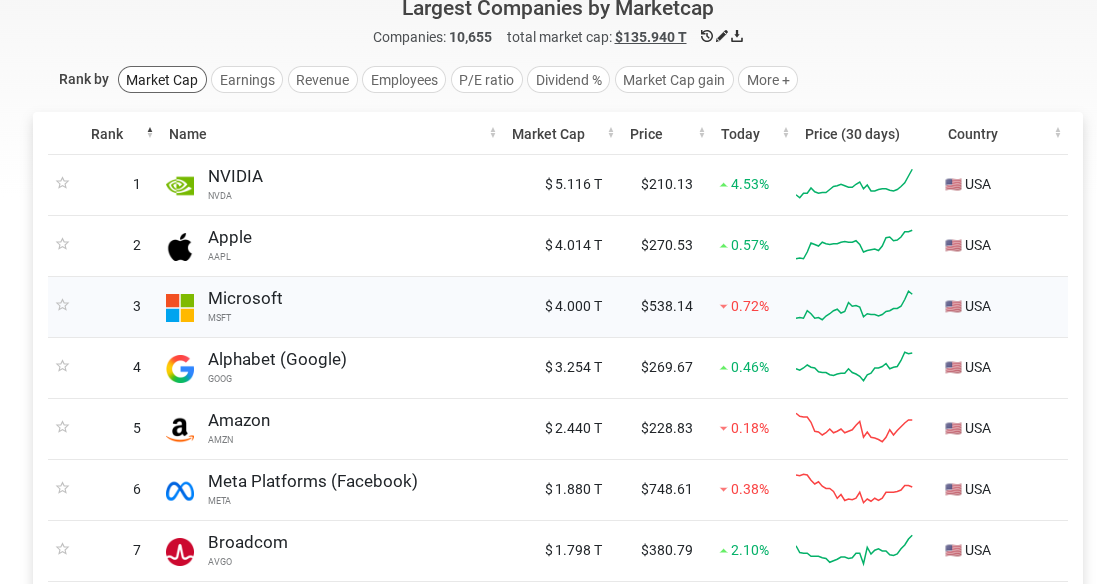The width and height of the screenshot is (1097, 584).
Task: Open the market cap history icon
Action: coord(706,36)
